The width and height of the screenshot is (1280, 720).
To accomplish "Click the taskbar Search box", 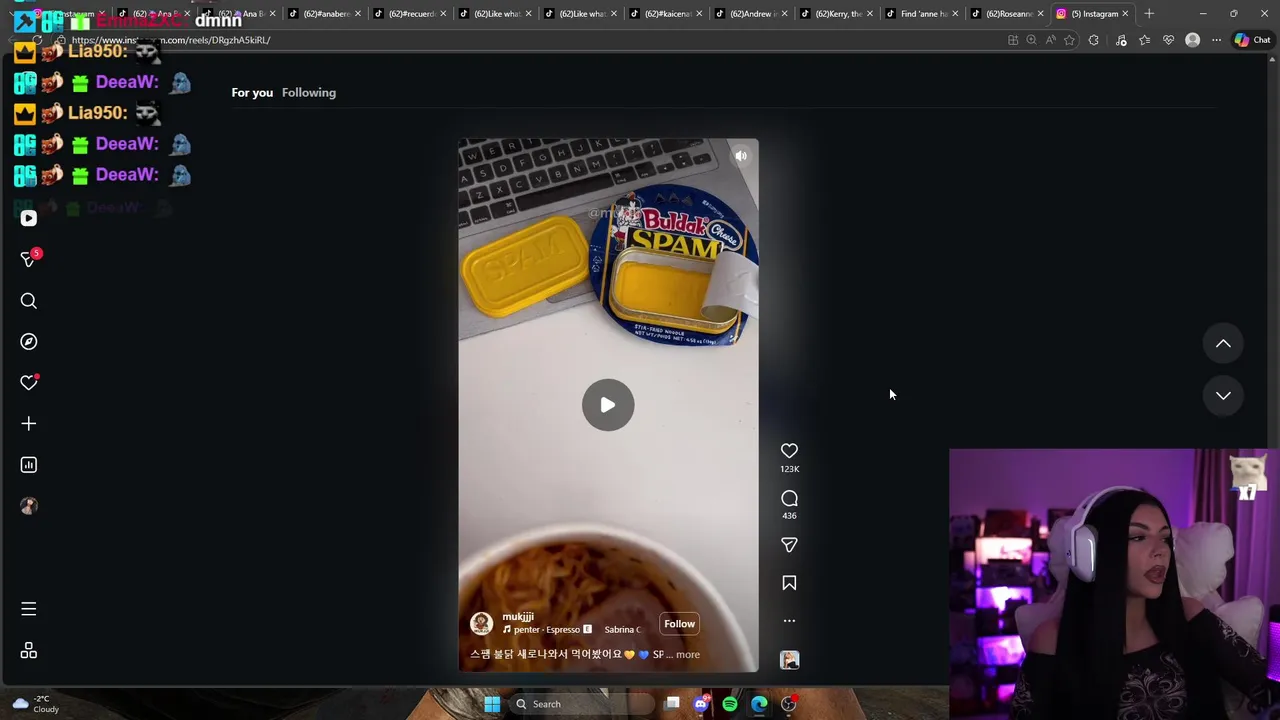I will (x=580, y=704).
